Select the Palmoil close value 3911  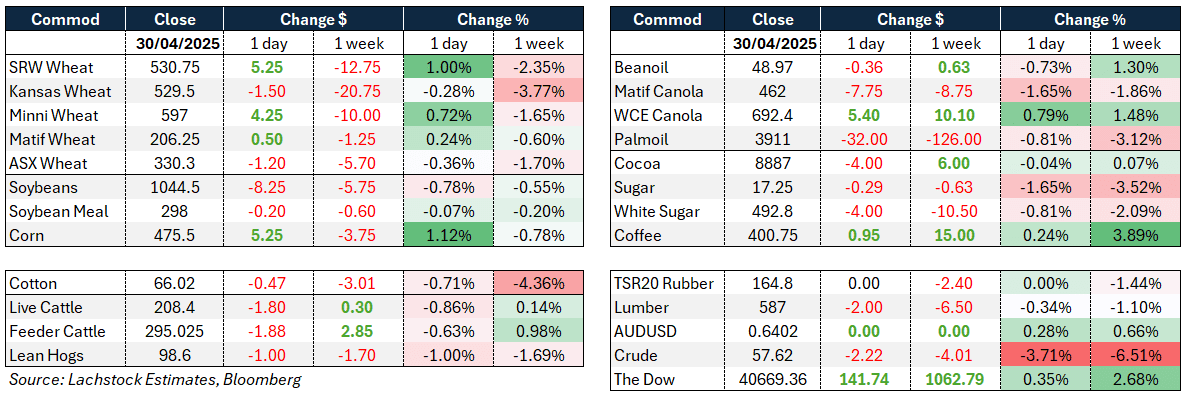click(x=774, y=141)
